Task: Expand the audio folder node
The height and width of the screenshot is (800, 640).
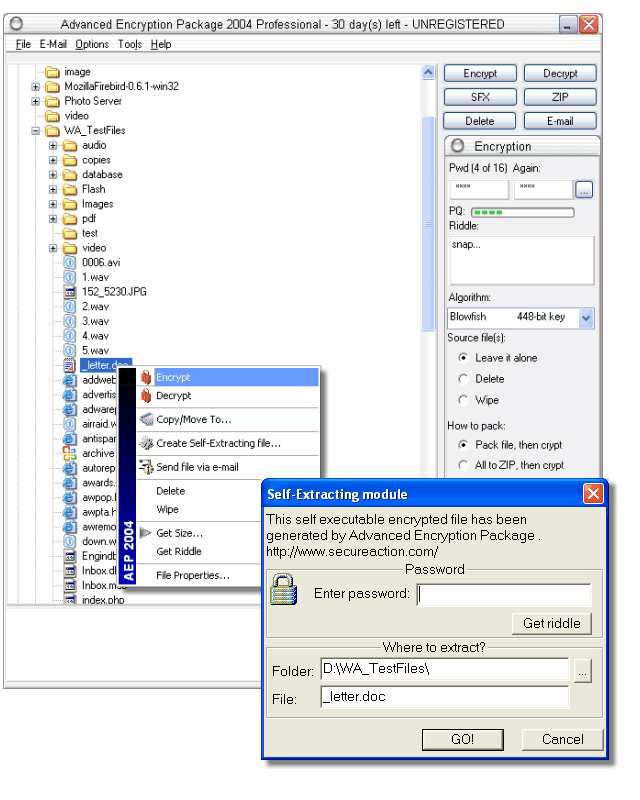Action: coord(53,145)
